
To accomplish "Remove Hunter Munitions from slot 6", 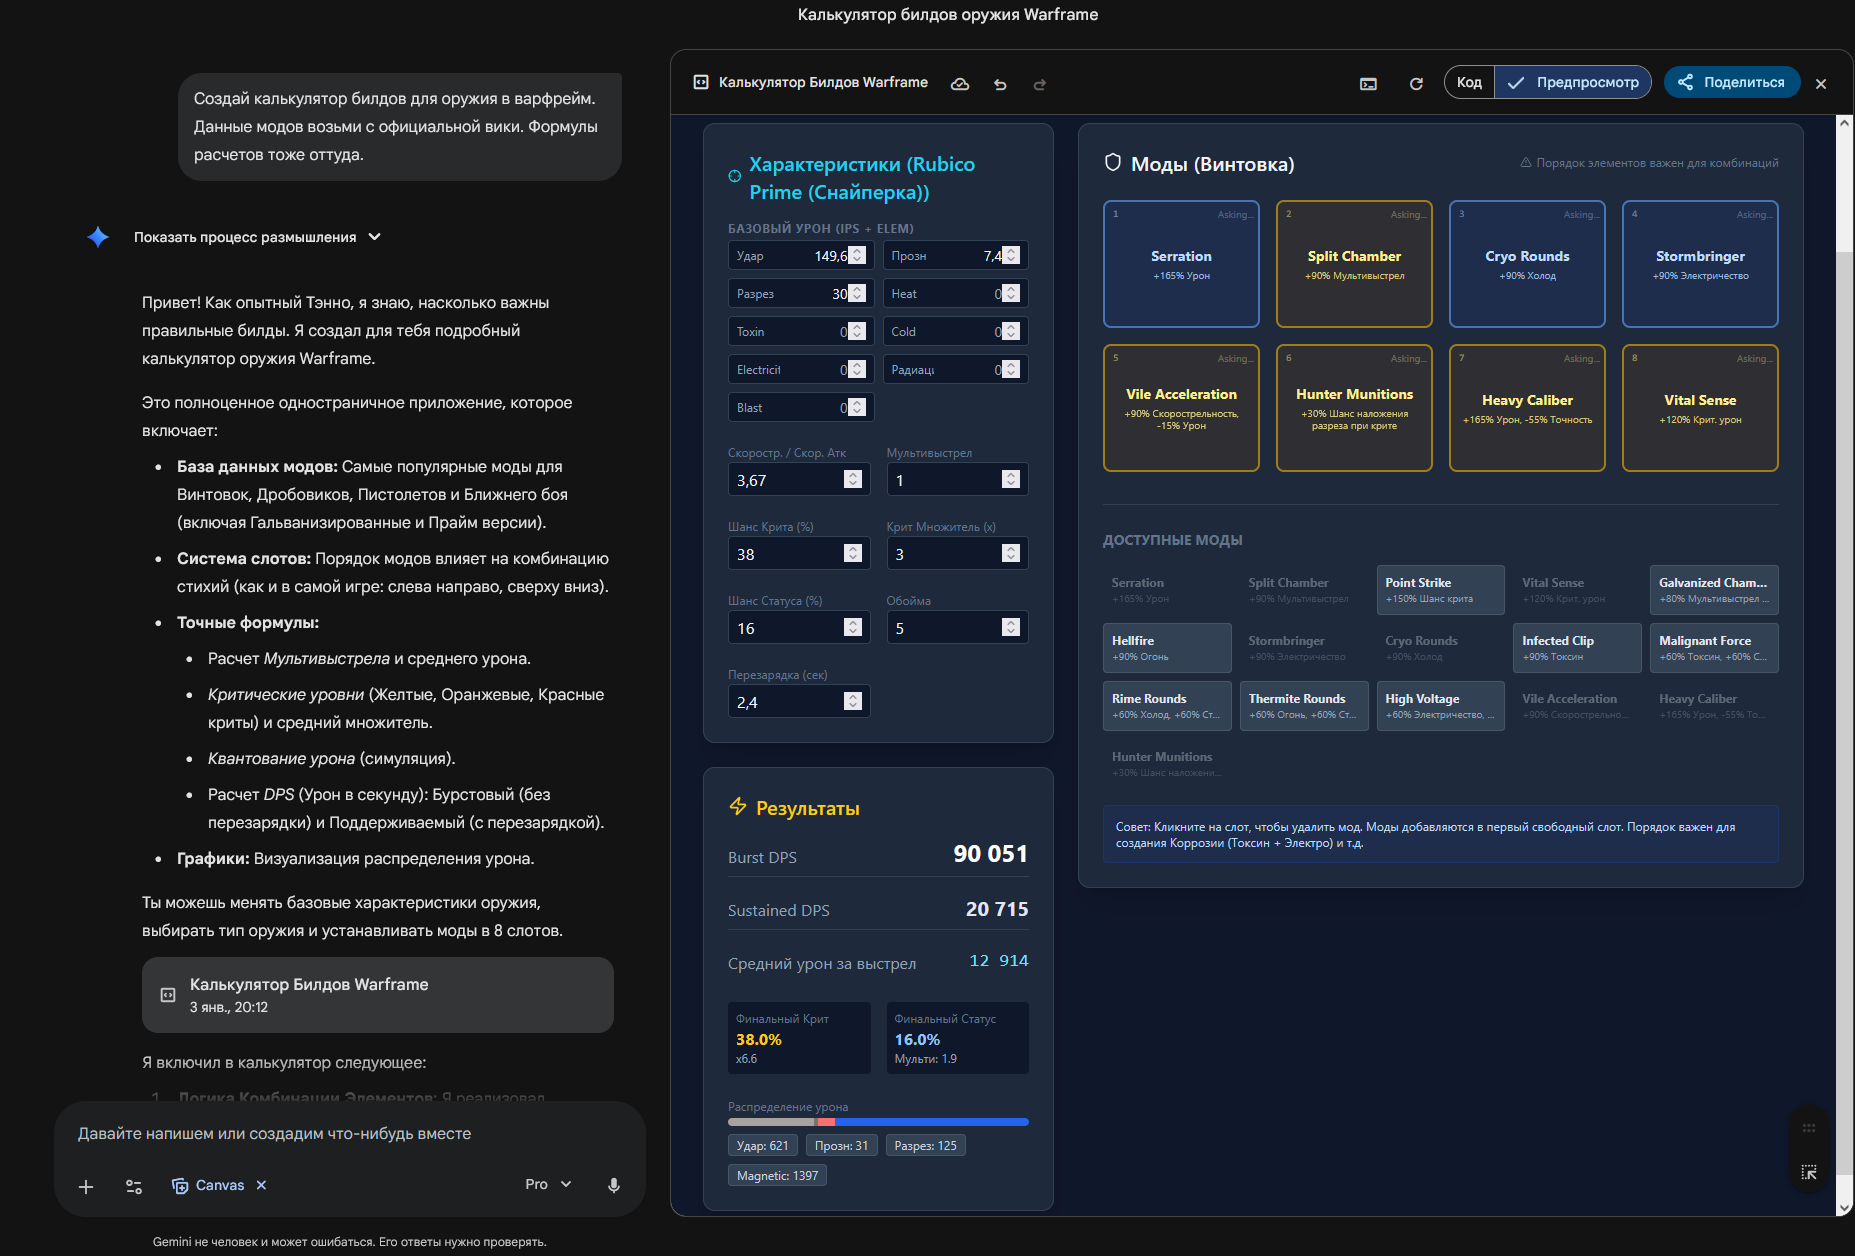I will 1354,408.
